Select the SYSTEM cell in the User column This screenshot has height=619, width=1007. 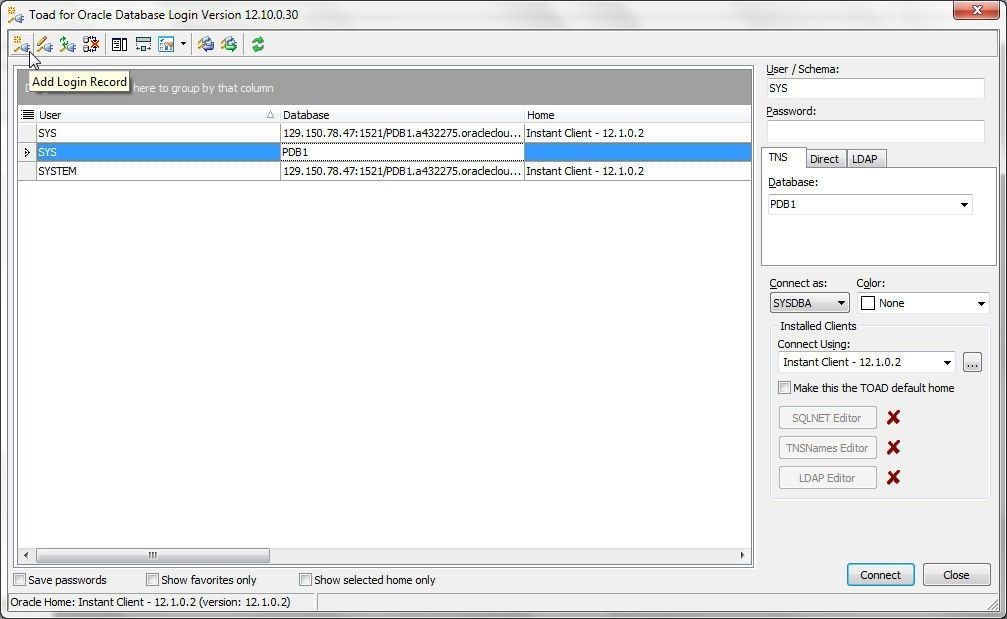pos(158,171)
